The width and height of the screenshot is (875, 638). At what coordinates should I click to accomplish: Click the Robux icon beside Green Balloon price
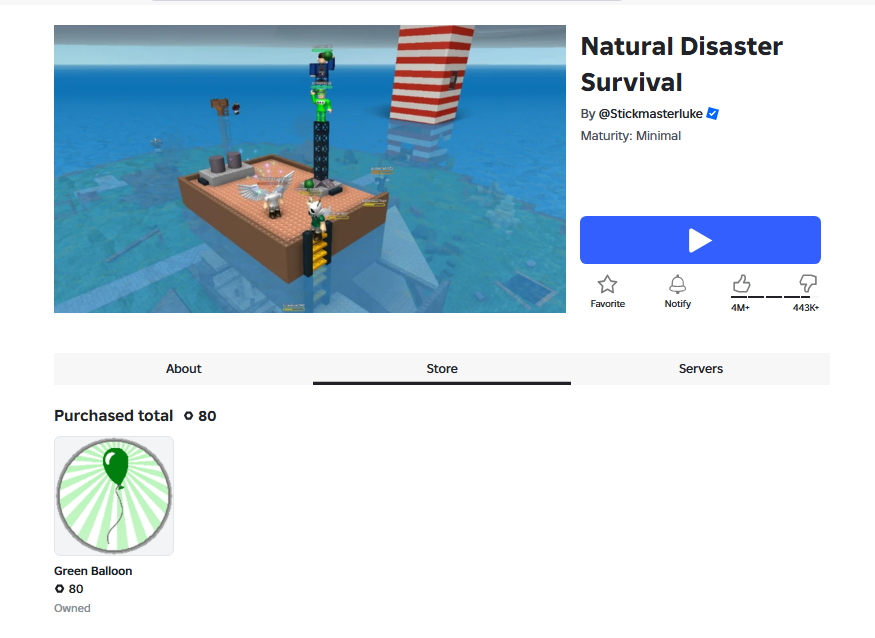59,589
